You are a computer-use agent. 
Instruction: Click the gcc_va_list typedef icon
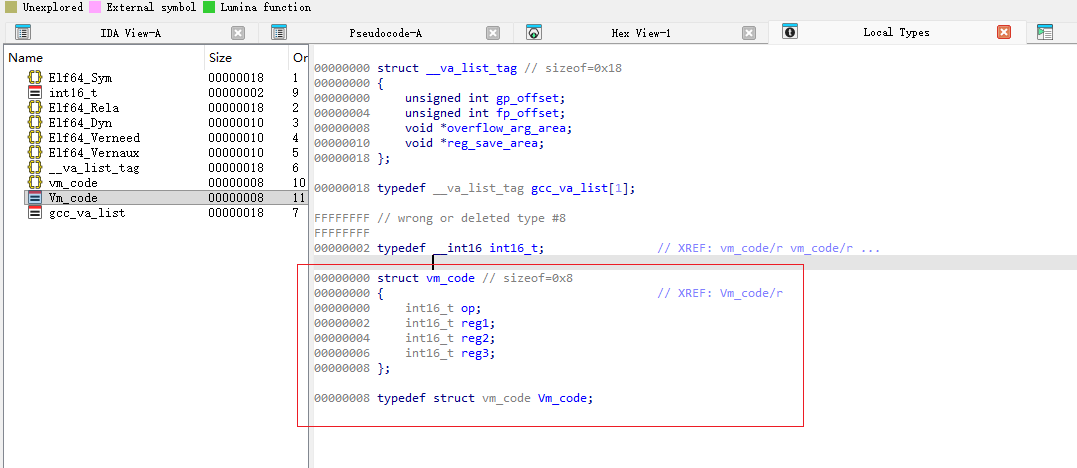(x=34, y=213)
